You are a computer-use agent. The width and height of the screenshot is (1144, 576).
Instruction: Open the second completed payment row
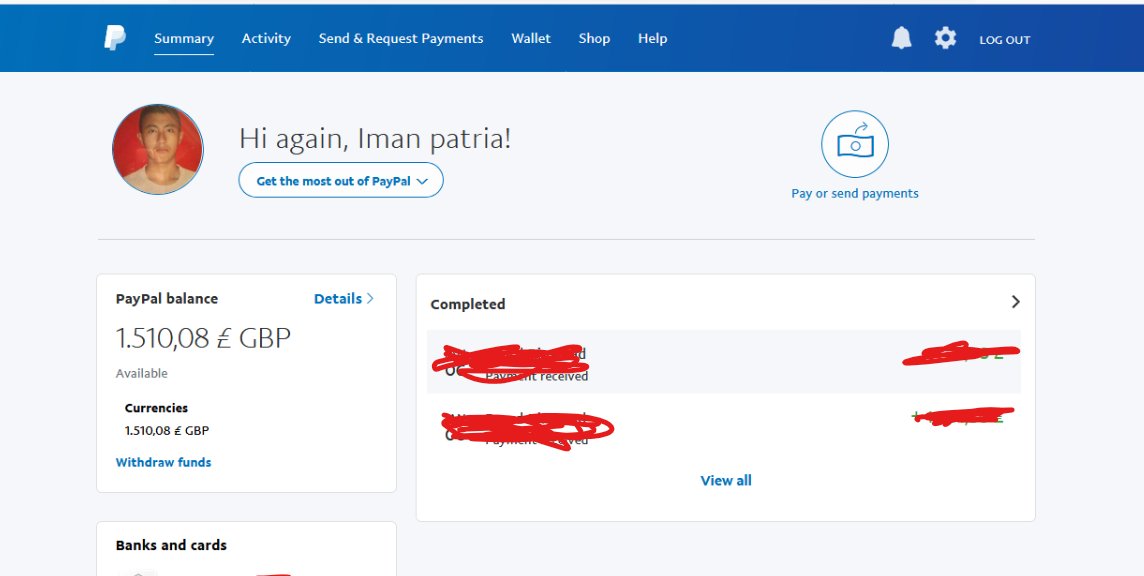pyautogui.click(x=724, y=426)
